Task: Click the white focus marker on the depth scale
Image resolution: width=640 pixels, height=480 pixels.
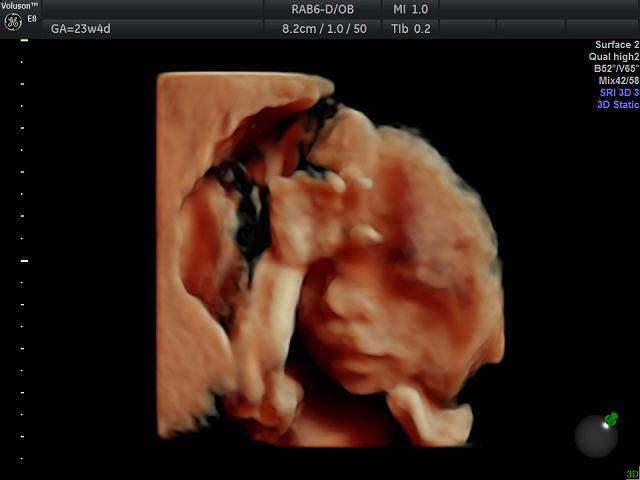Action: click(x=24, y=260)
